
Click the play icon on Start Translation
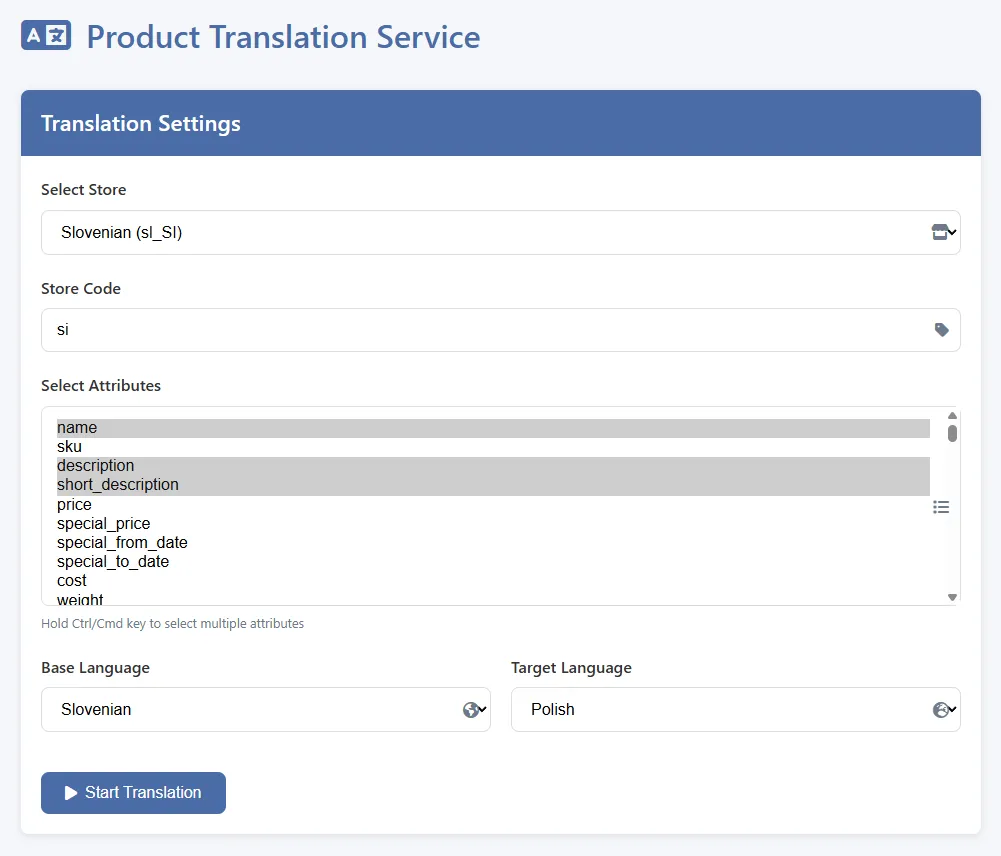point(71,793)
